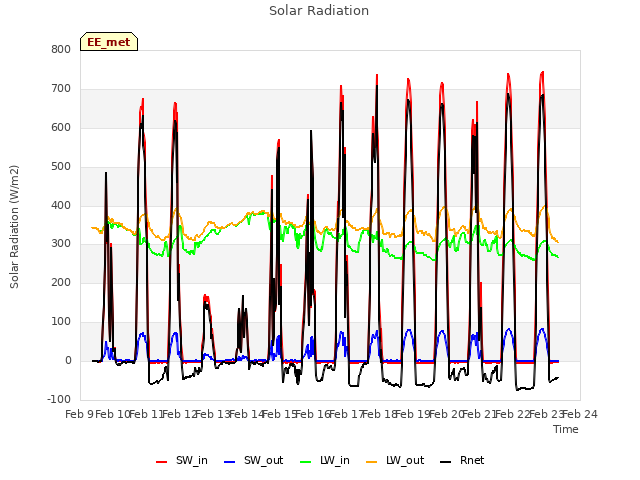This screenshot has height=480, width=640.
Task: Click the Feb 12 x-axis tick label
Action: pyautogui.click(x=180, y=414)
